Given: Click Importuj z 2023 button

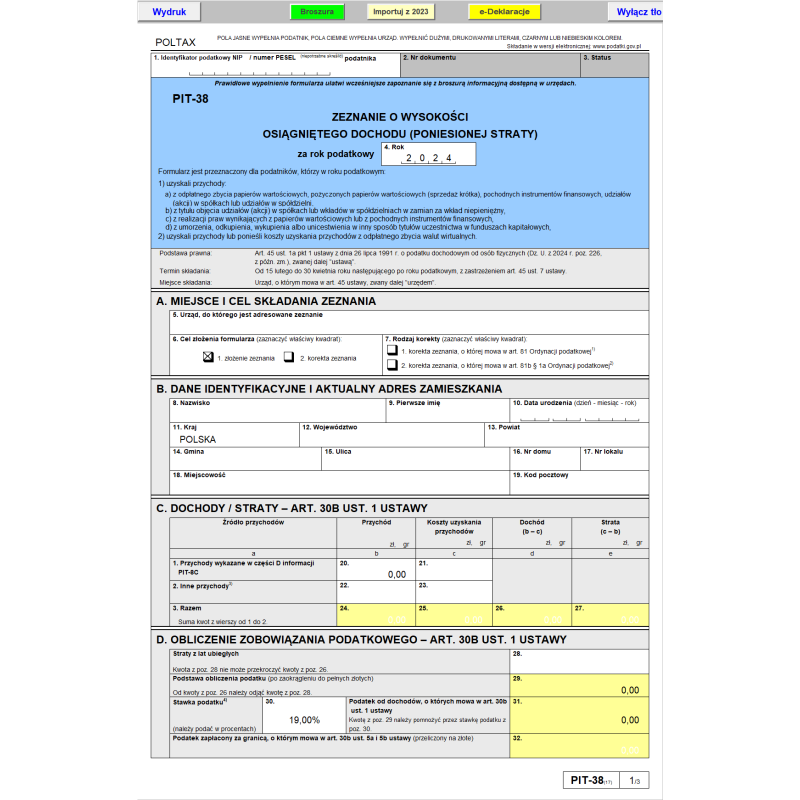Looking at the screenshot, I should (x=400, y=12).
